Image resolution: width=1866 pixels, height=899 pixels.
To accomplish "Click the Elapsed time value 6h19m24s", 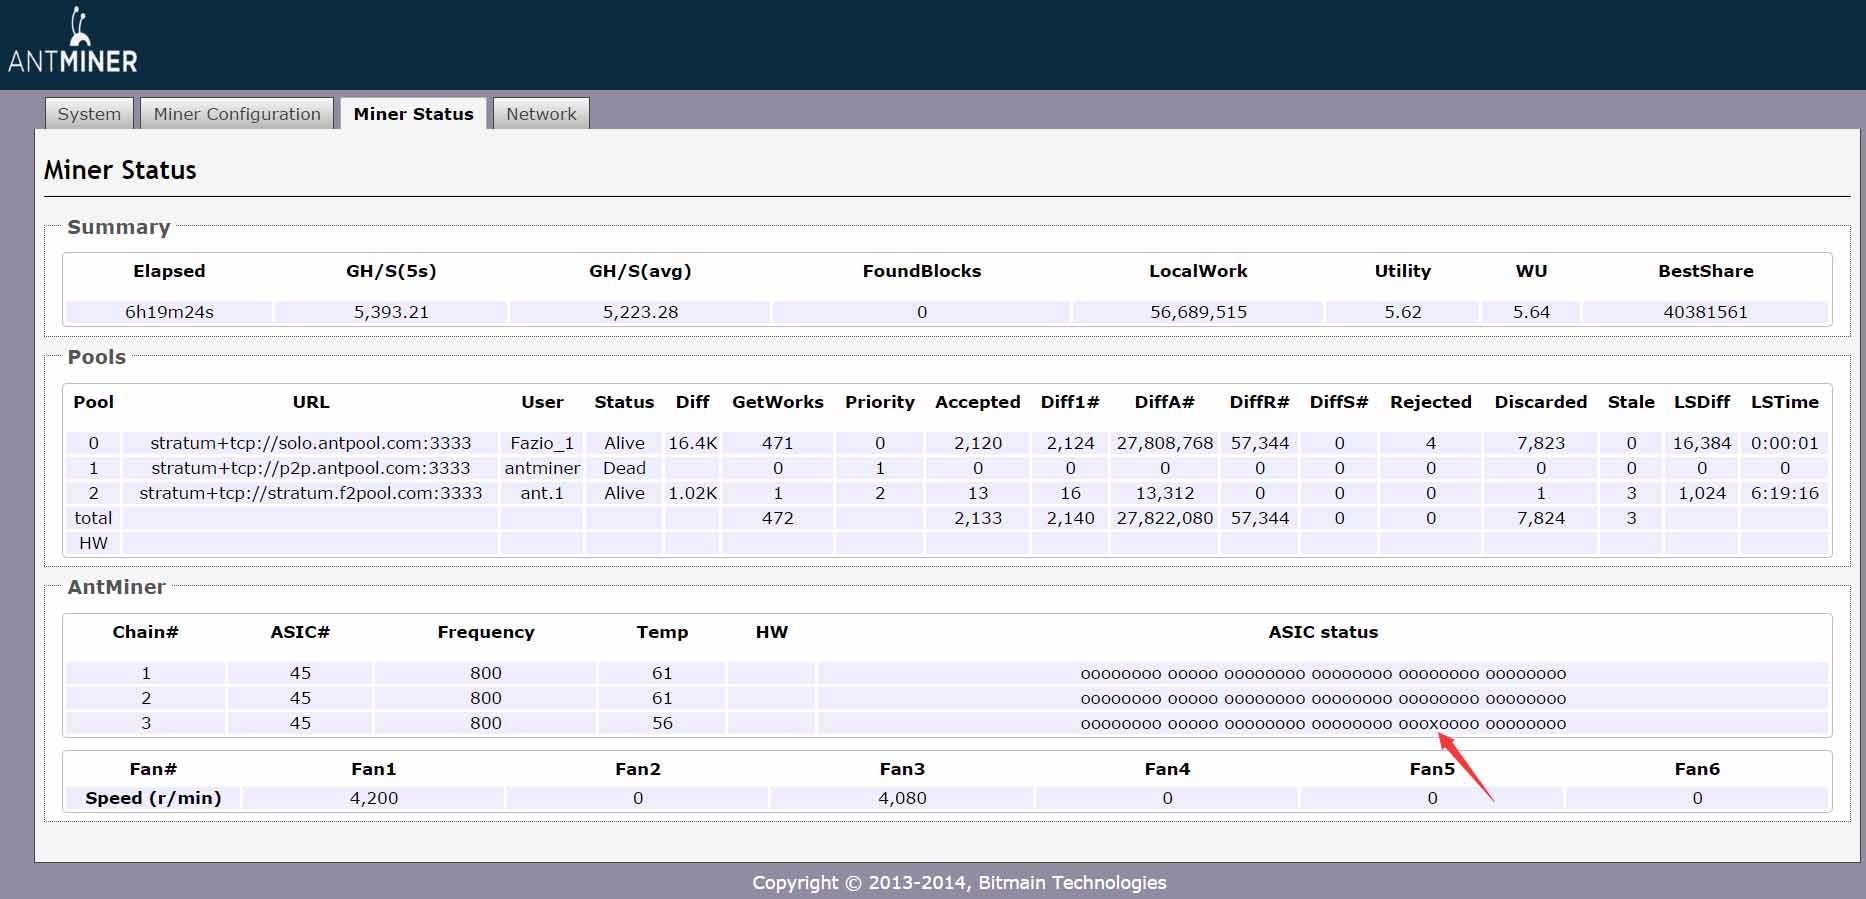I will pos(169,312).
